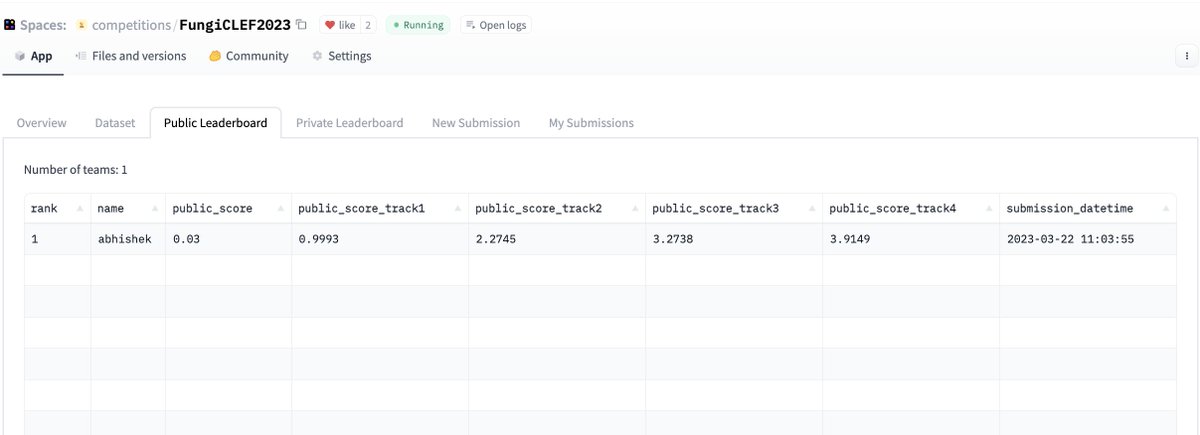Click the submission_datetime header label
The width and height of the screenshot is (1200, 435).
(x=1070, y=209)
